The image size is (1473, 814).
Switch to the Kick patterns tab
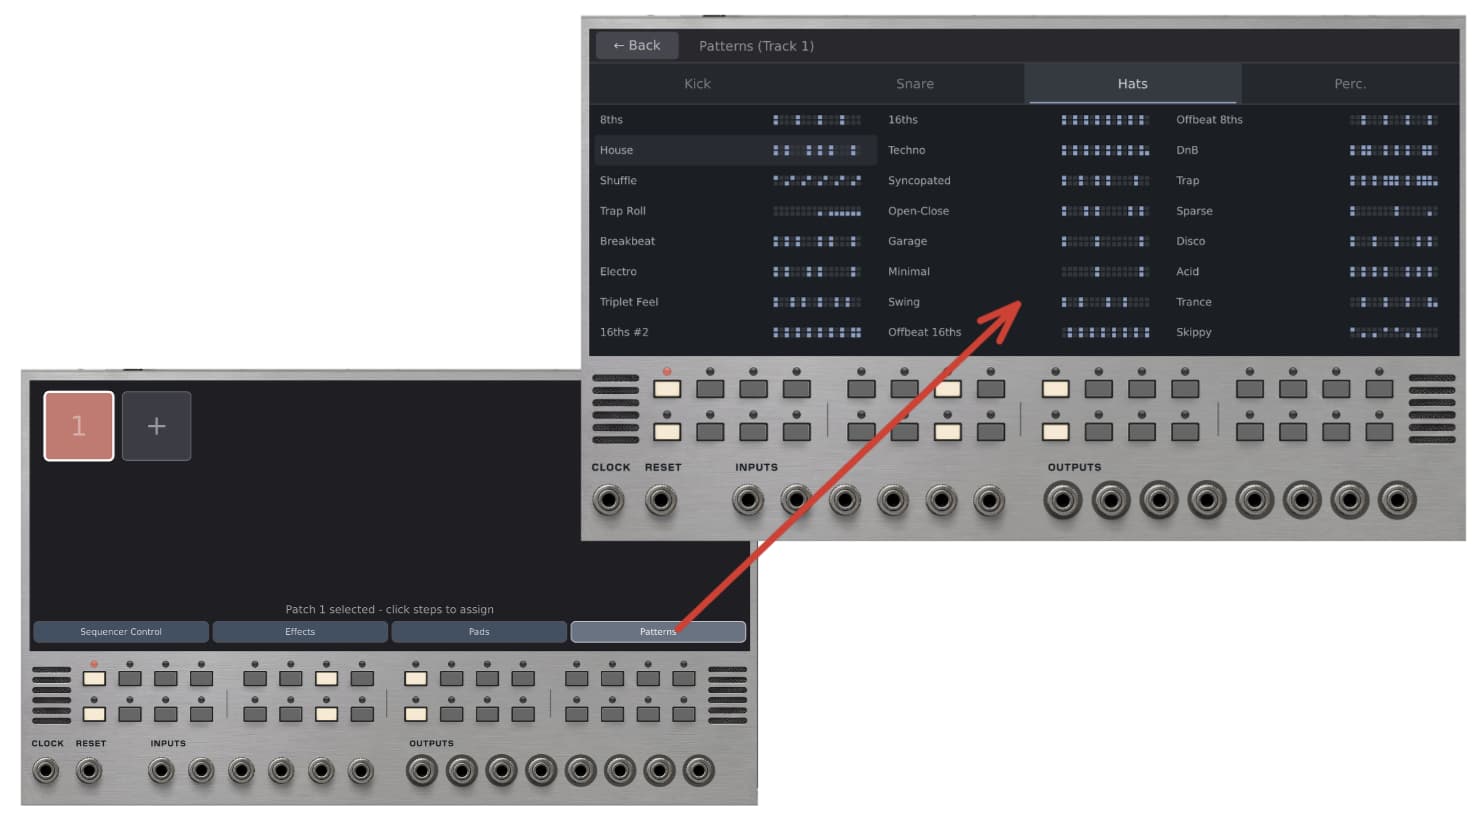(x=697, y=84)
